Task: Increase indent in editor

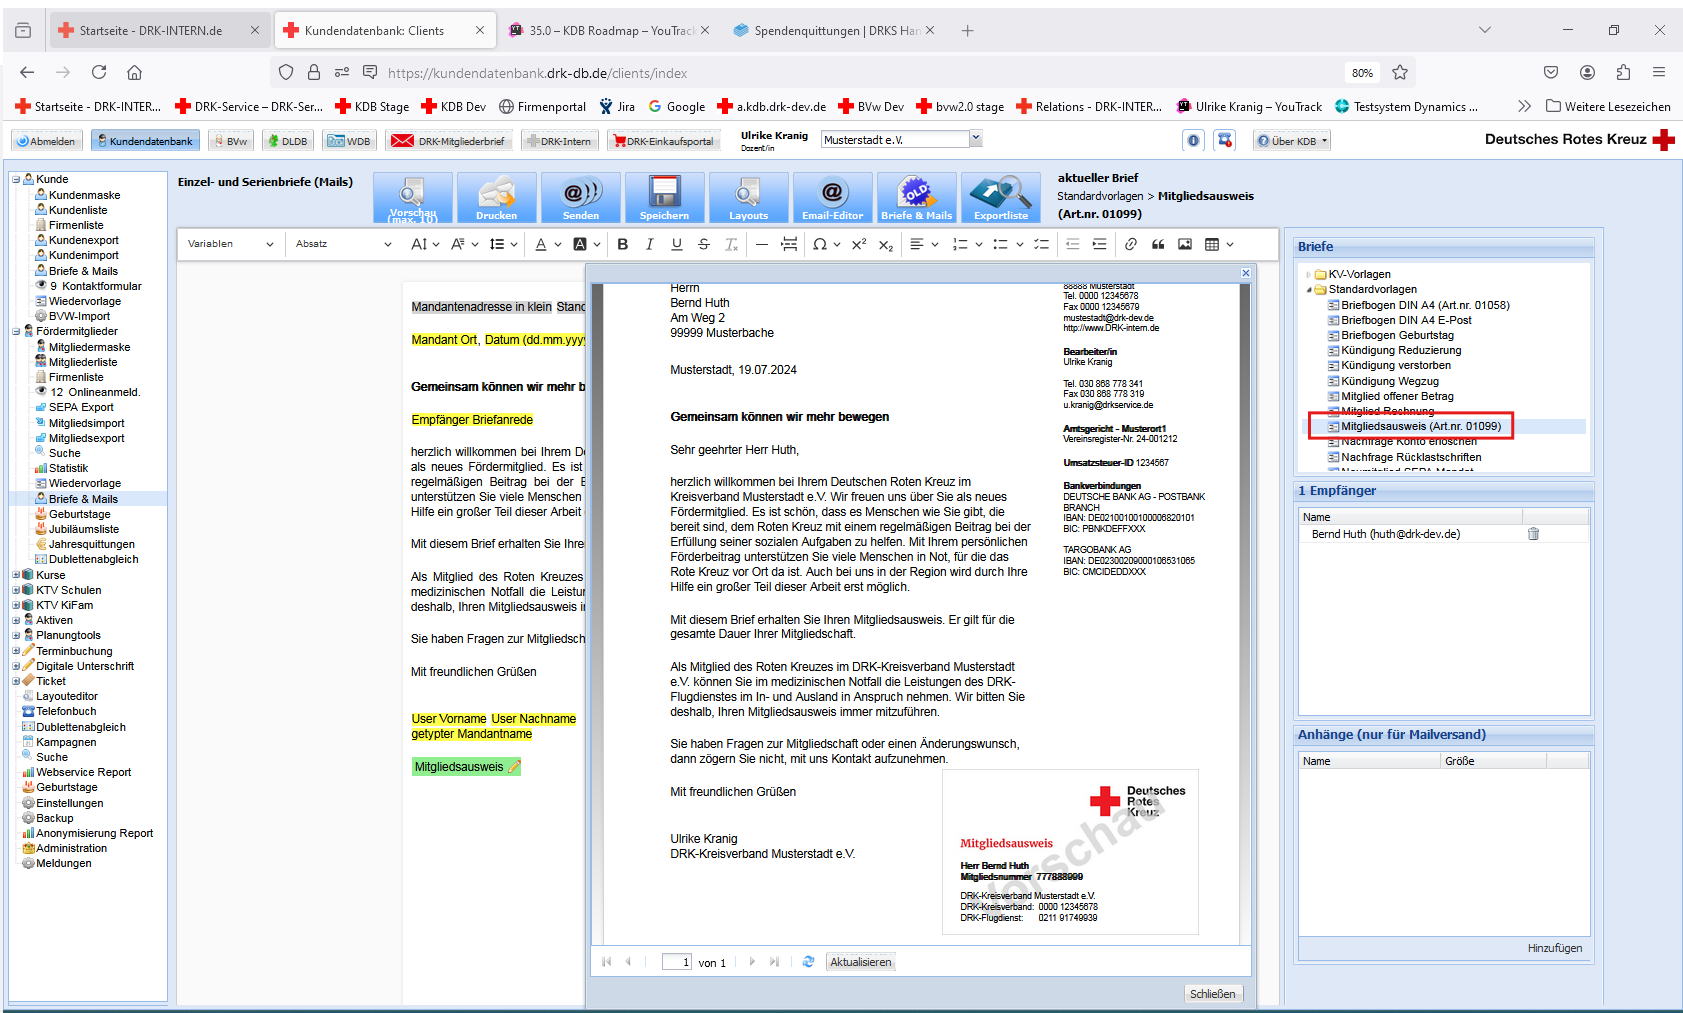Action: tap(1100, 244)
